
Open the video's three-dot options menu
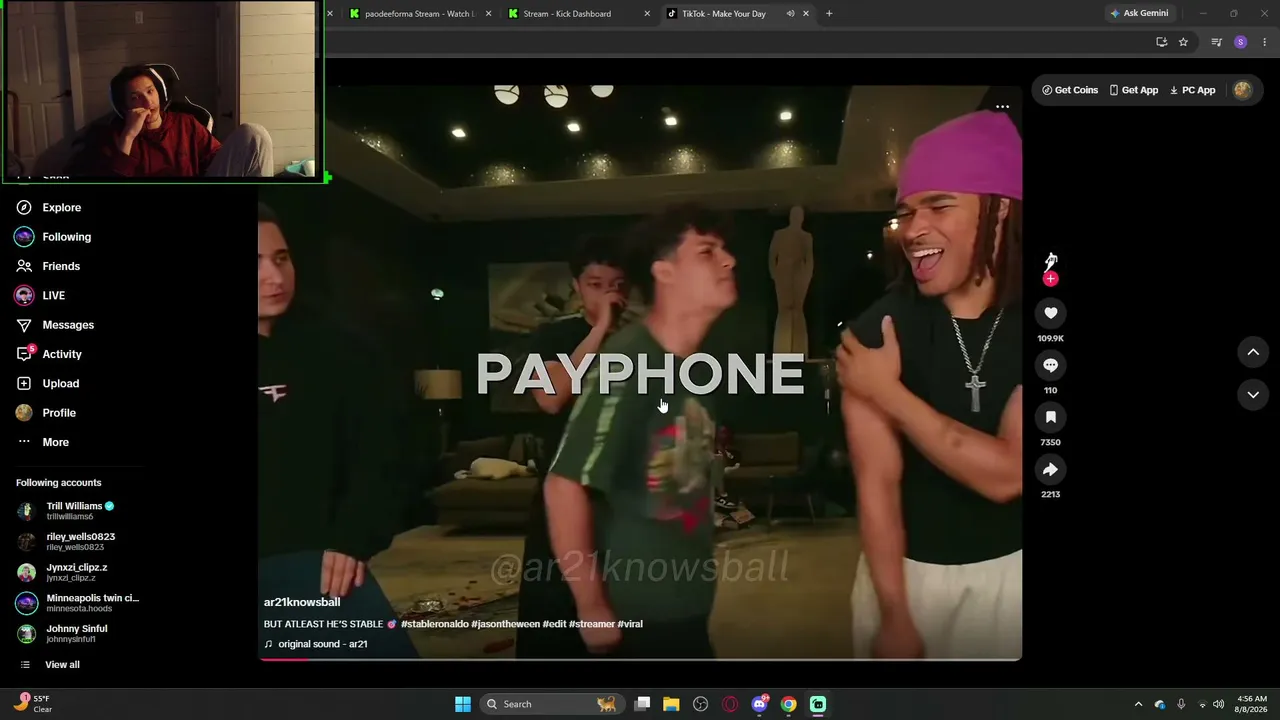pyautogui.click(x=1002, y=107)
